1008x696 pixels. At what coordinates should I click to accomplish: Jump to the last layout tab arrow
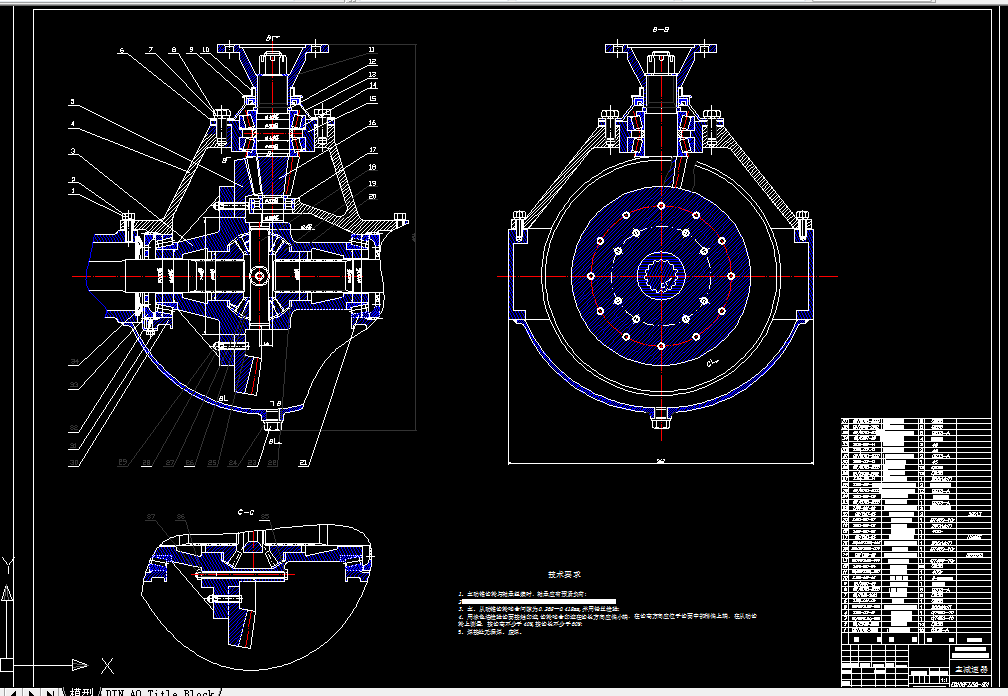point(50,693)
